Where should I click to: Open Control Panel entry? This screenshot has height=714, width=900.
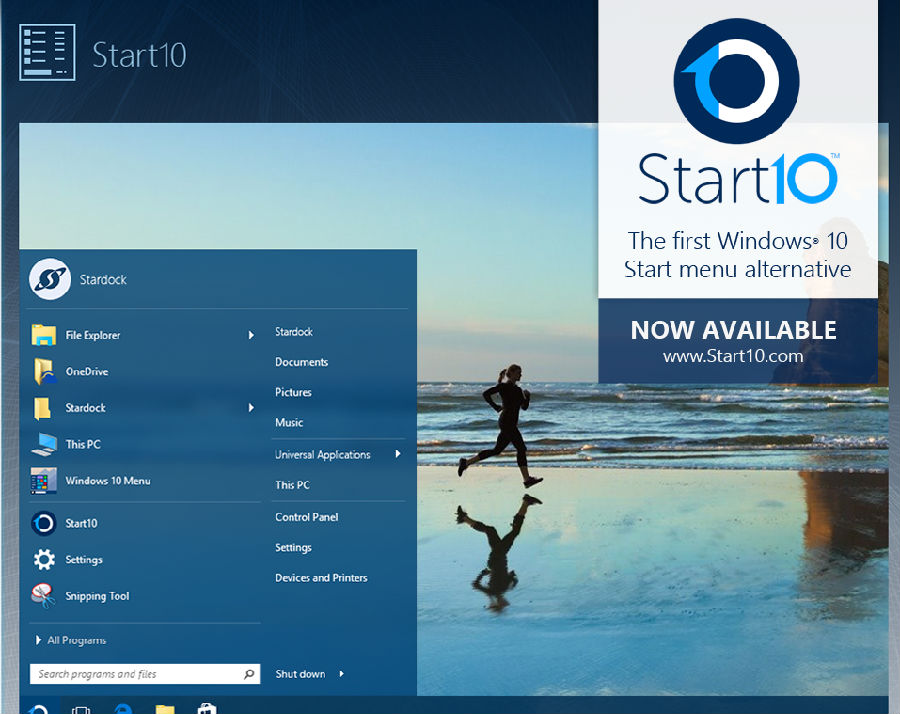[307, 517]
